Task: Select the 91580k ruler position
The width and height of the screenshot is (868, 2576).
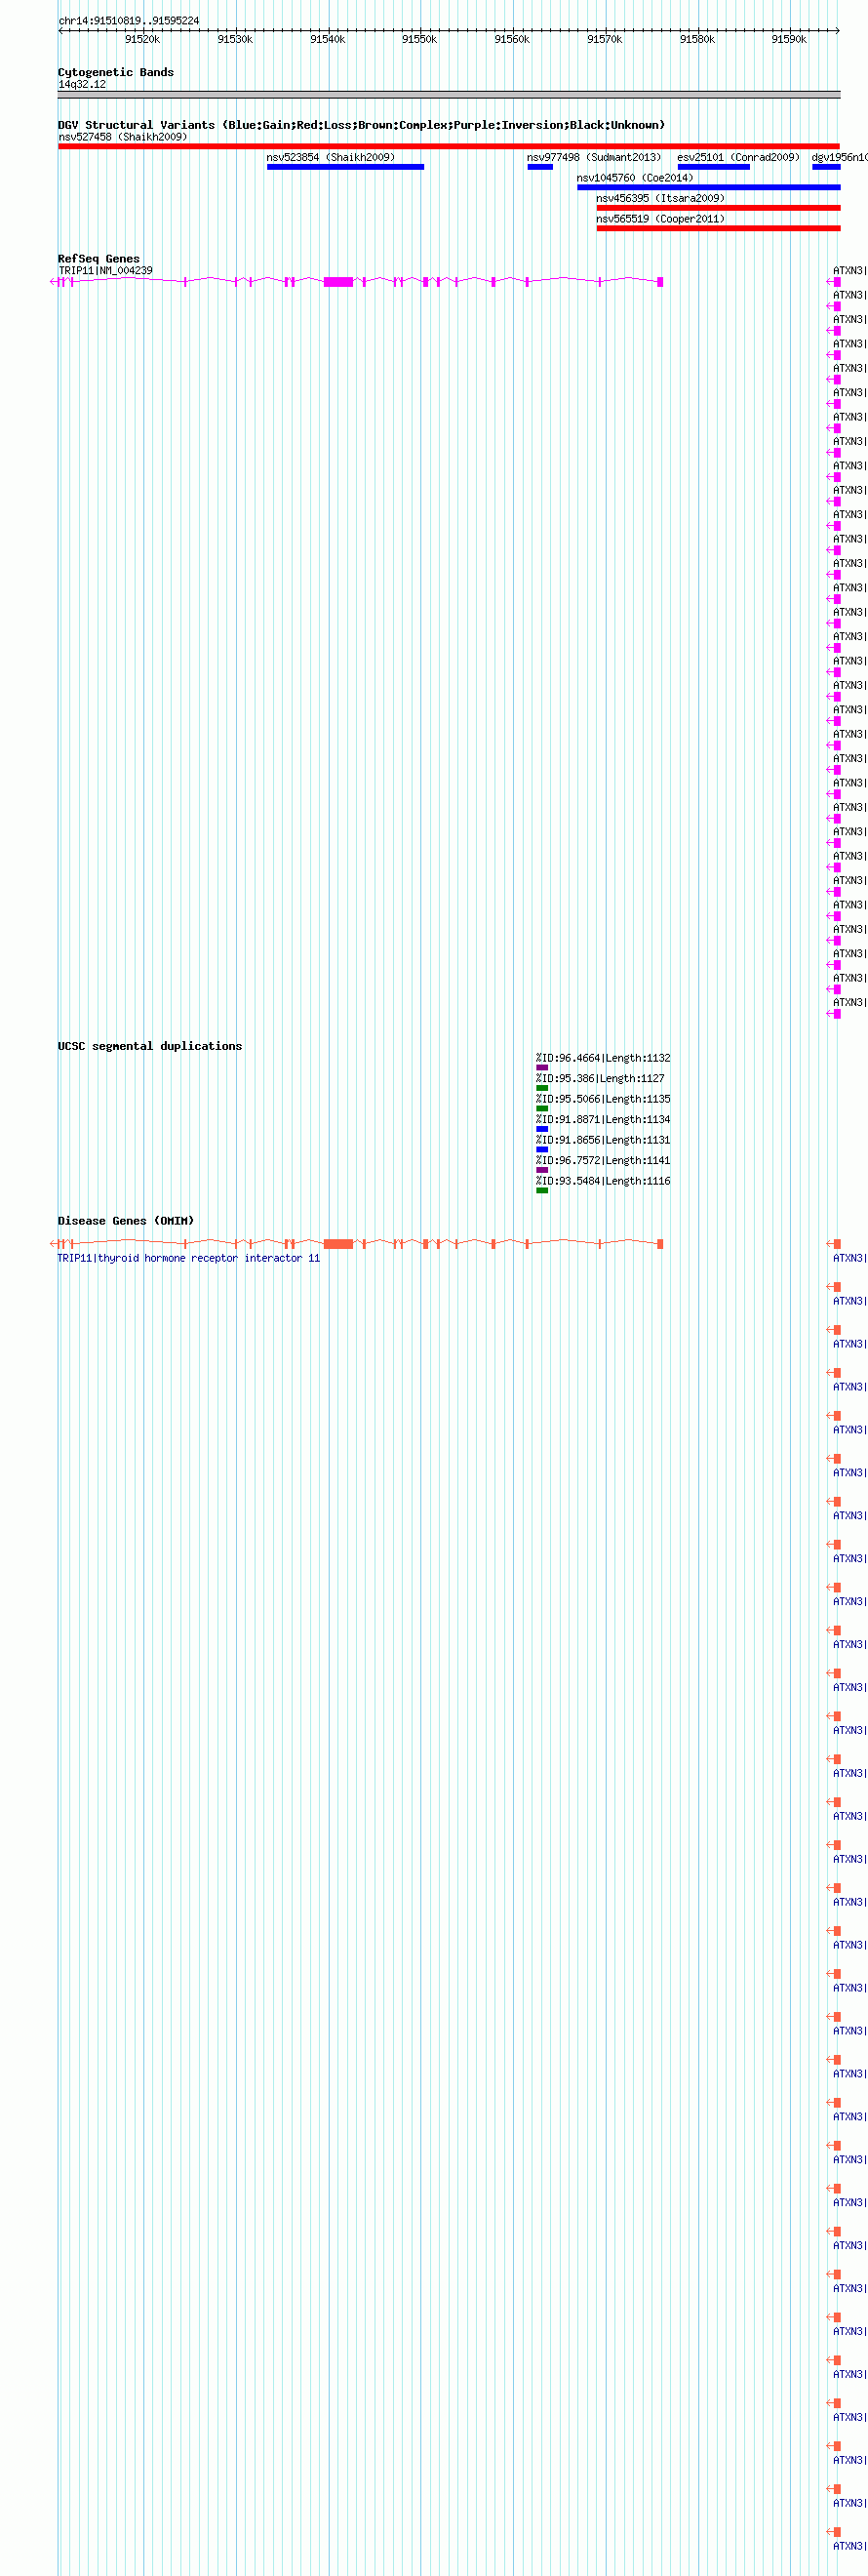Action: [x=697, y=39]
